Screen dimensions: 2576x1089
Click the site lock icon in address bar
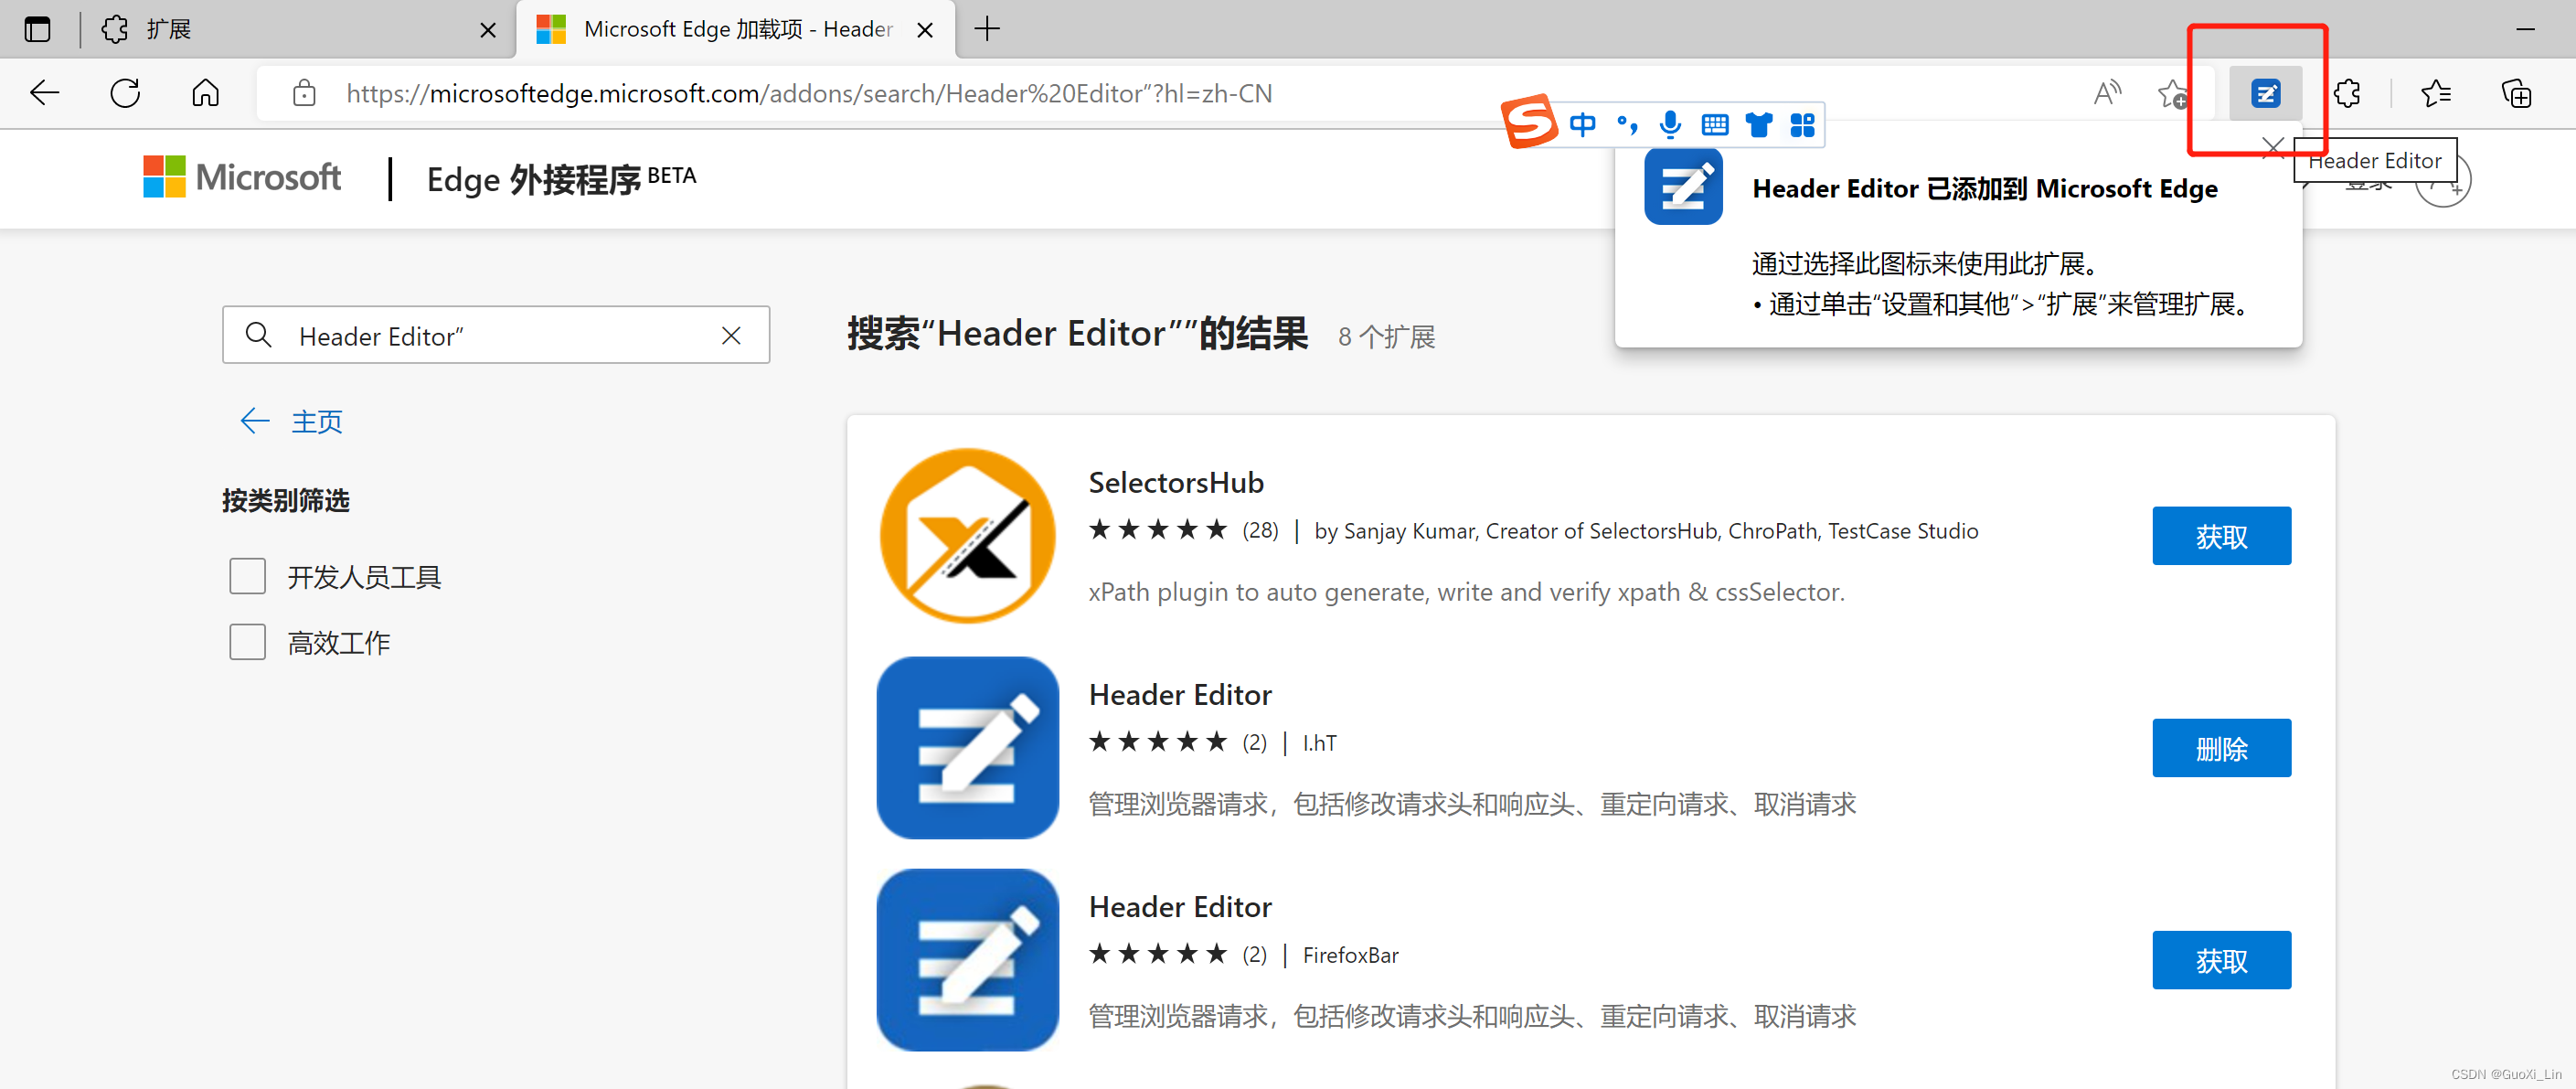[x=304, y=94]
